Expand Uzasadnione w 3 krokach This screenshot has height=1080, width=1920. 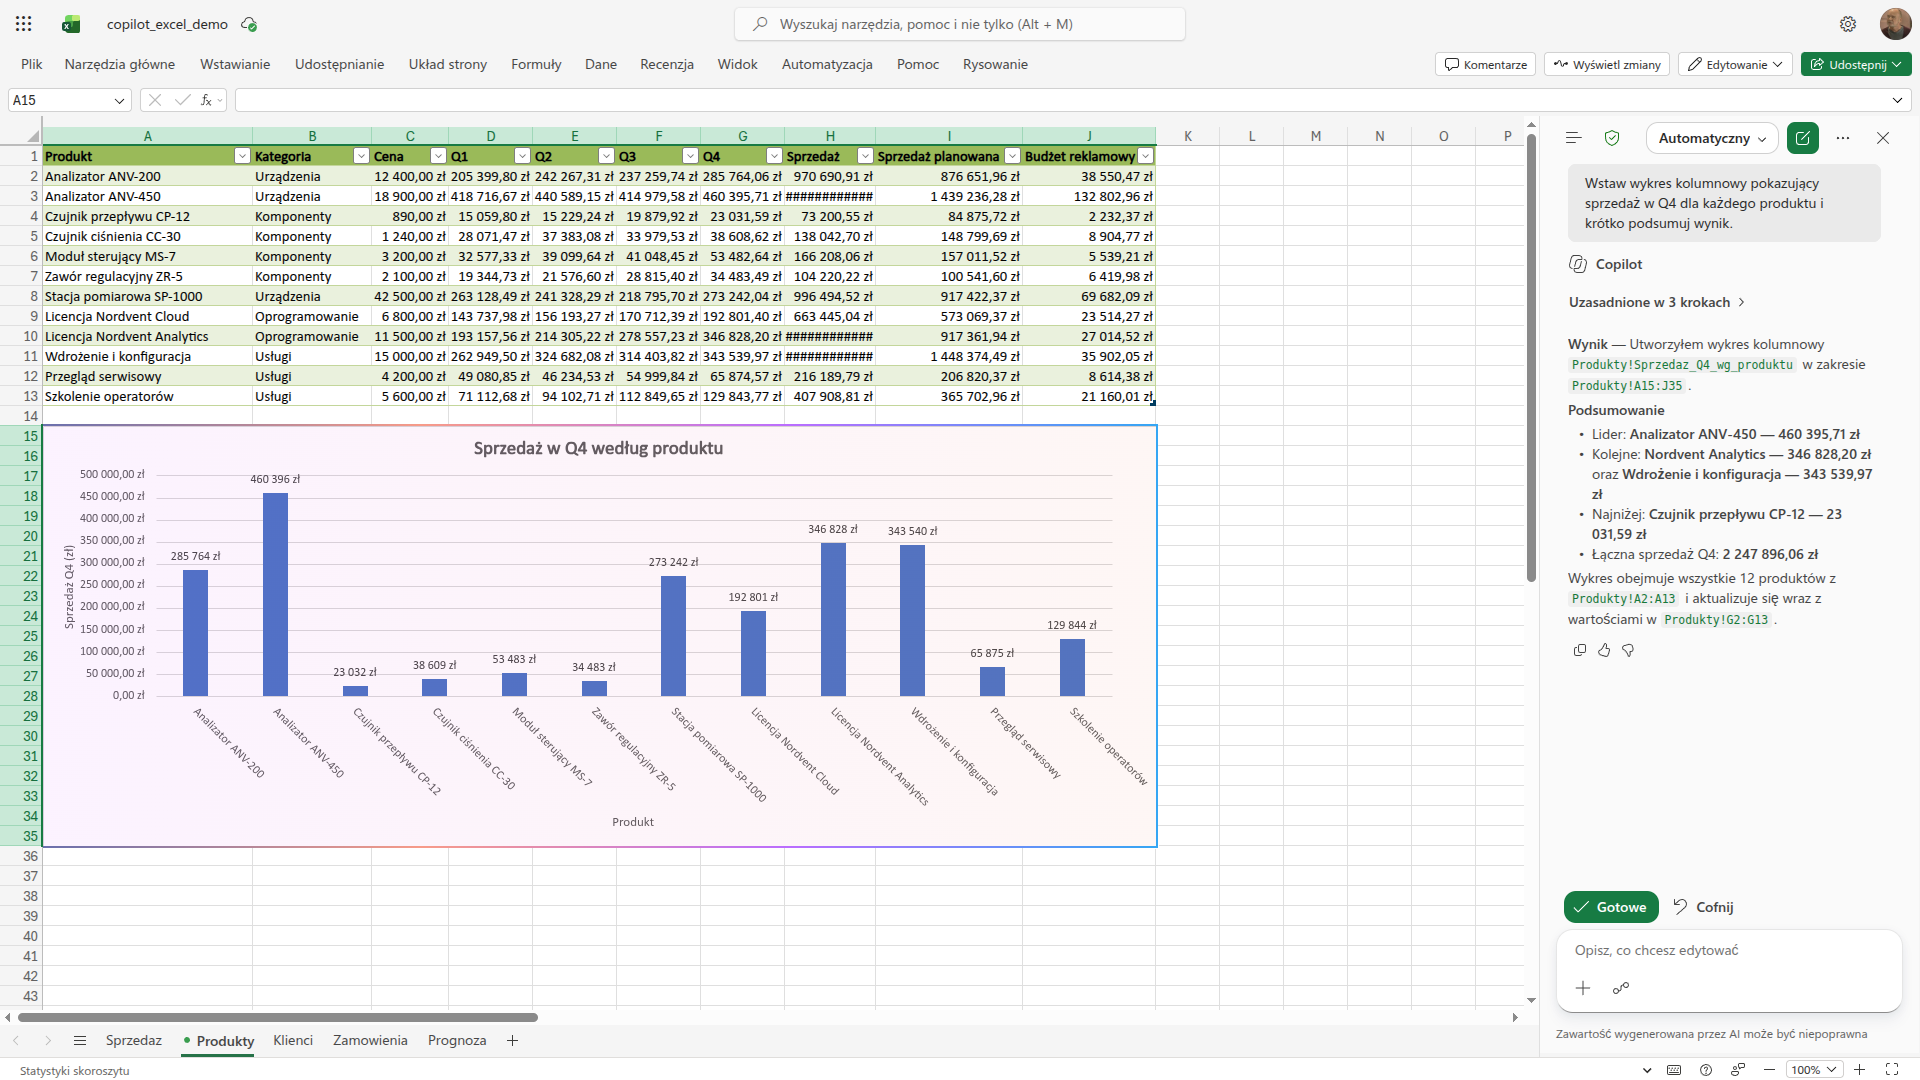click(x=1657, y=302)
